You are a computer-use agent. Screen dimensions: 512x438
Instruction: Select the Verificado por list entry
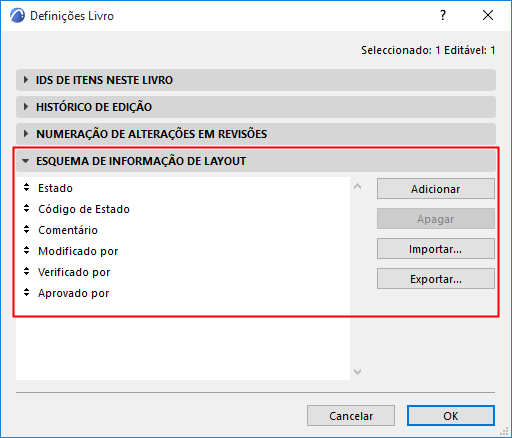183,272
